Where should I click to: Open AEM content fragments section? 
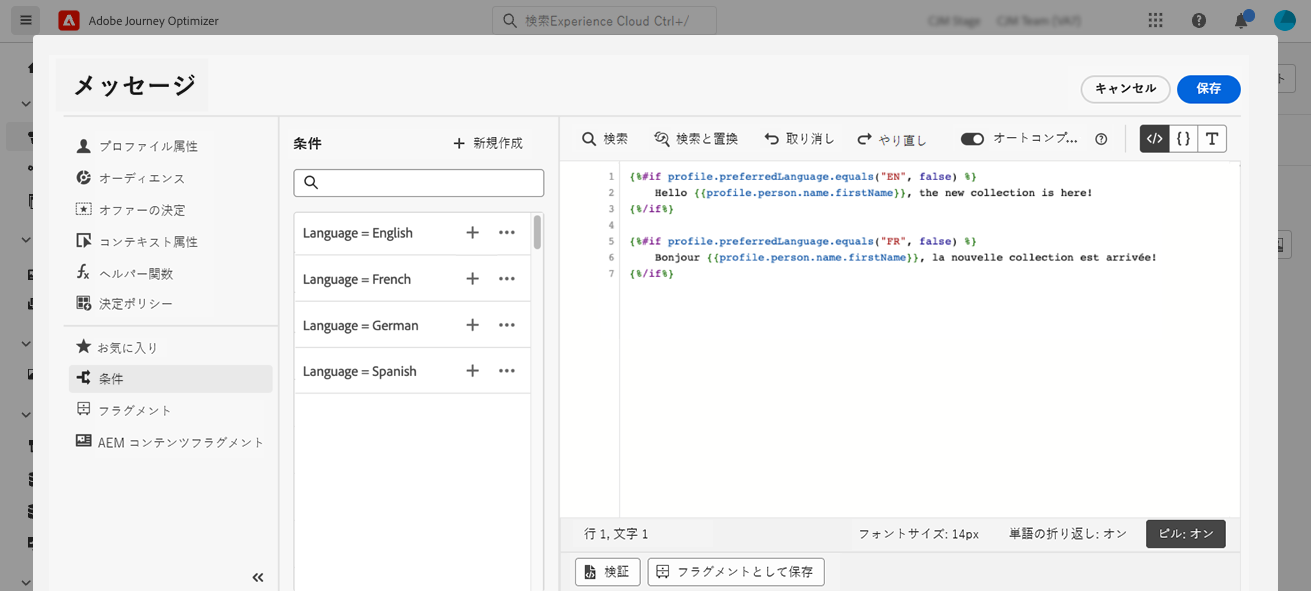170,442
